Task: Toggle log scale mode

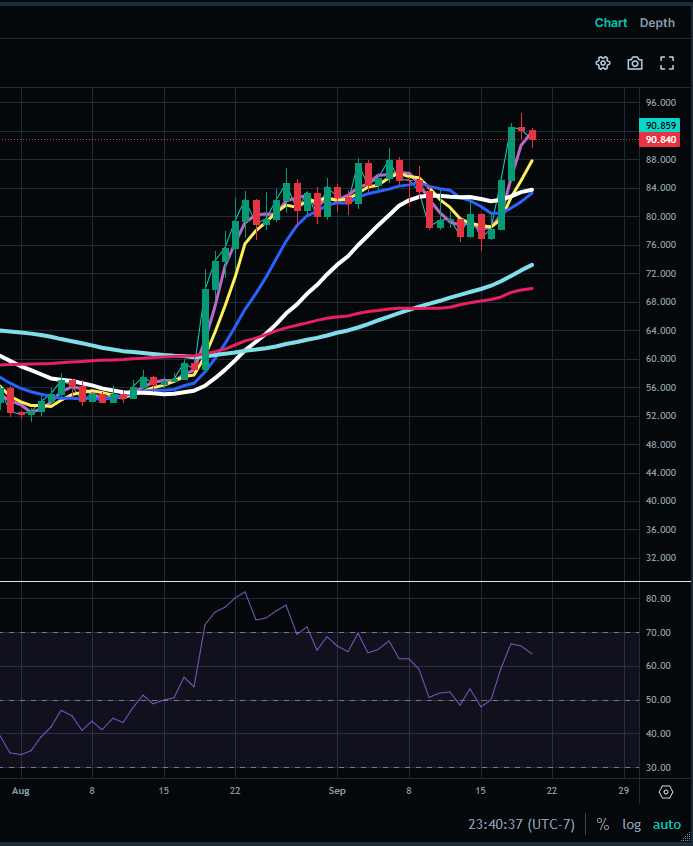Action: click(631, 824)
